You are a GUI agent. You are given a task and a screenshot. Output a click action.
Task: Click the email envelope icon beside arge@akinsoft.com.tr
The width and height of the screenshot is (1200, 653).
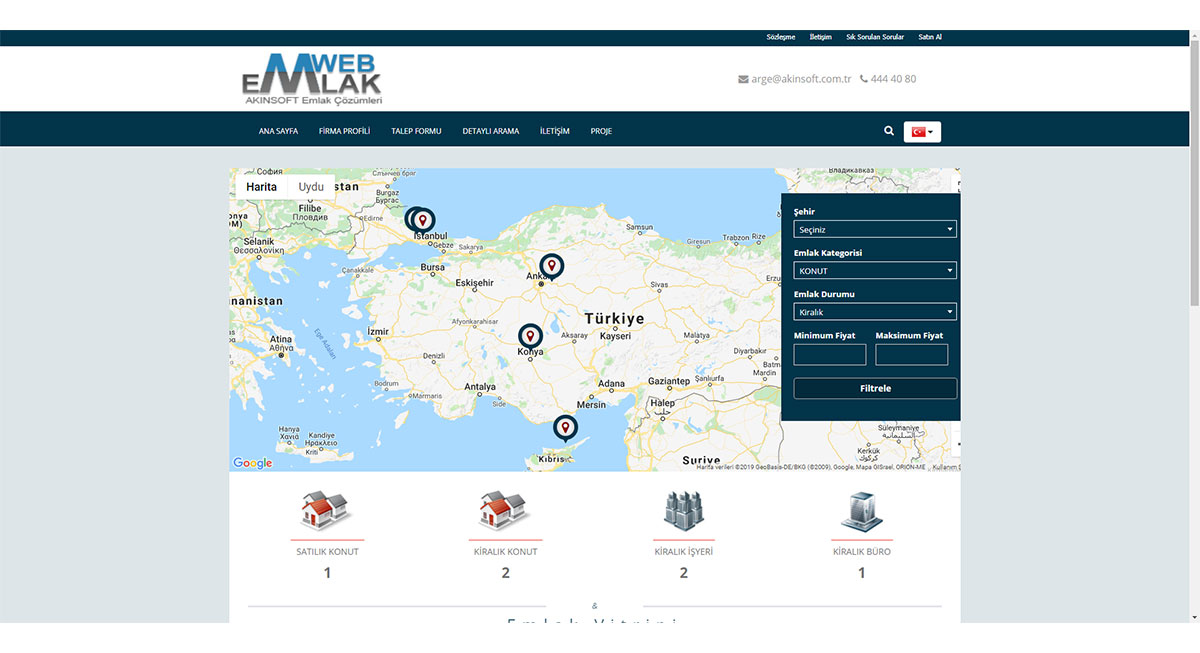[x=742, y=78]
